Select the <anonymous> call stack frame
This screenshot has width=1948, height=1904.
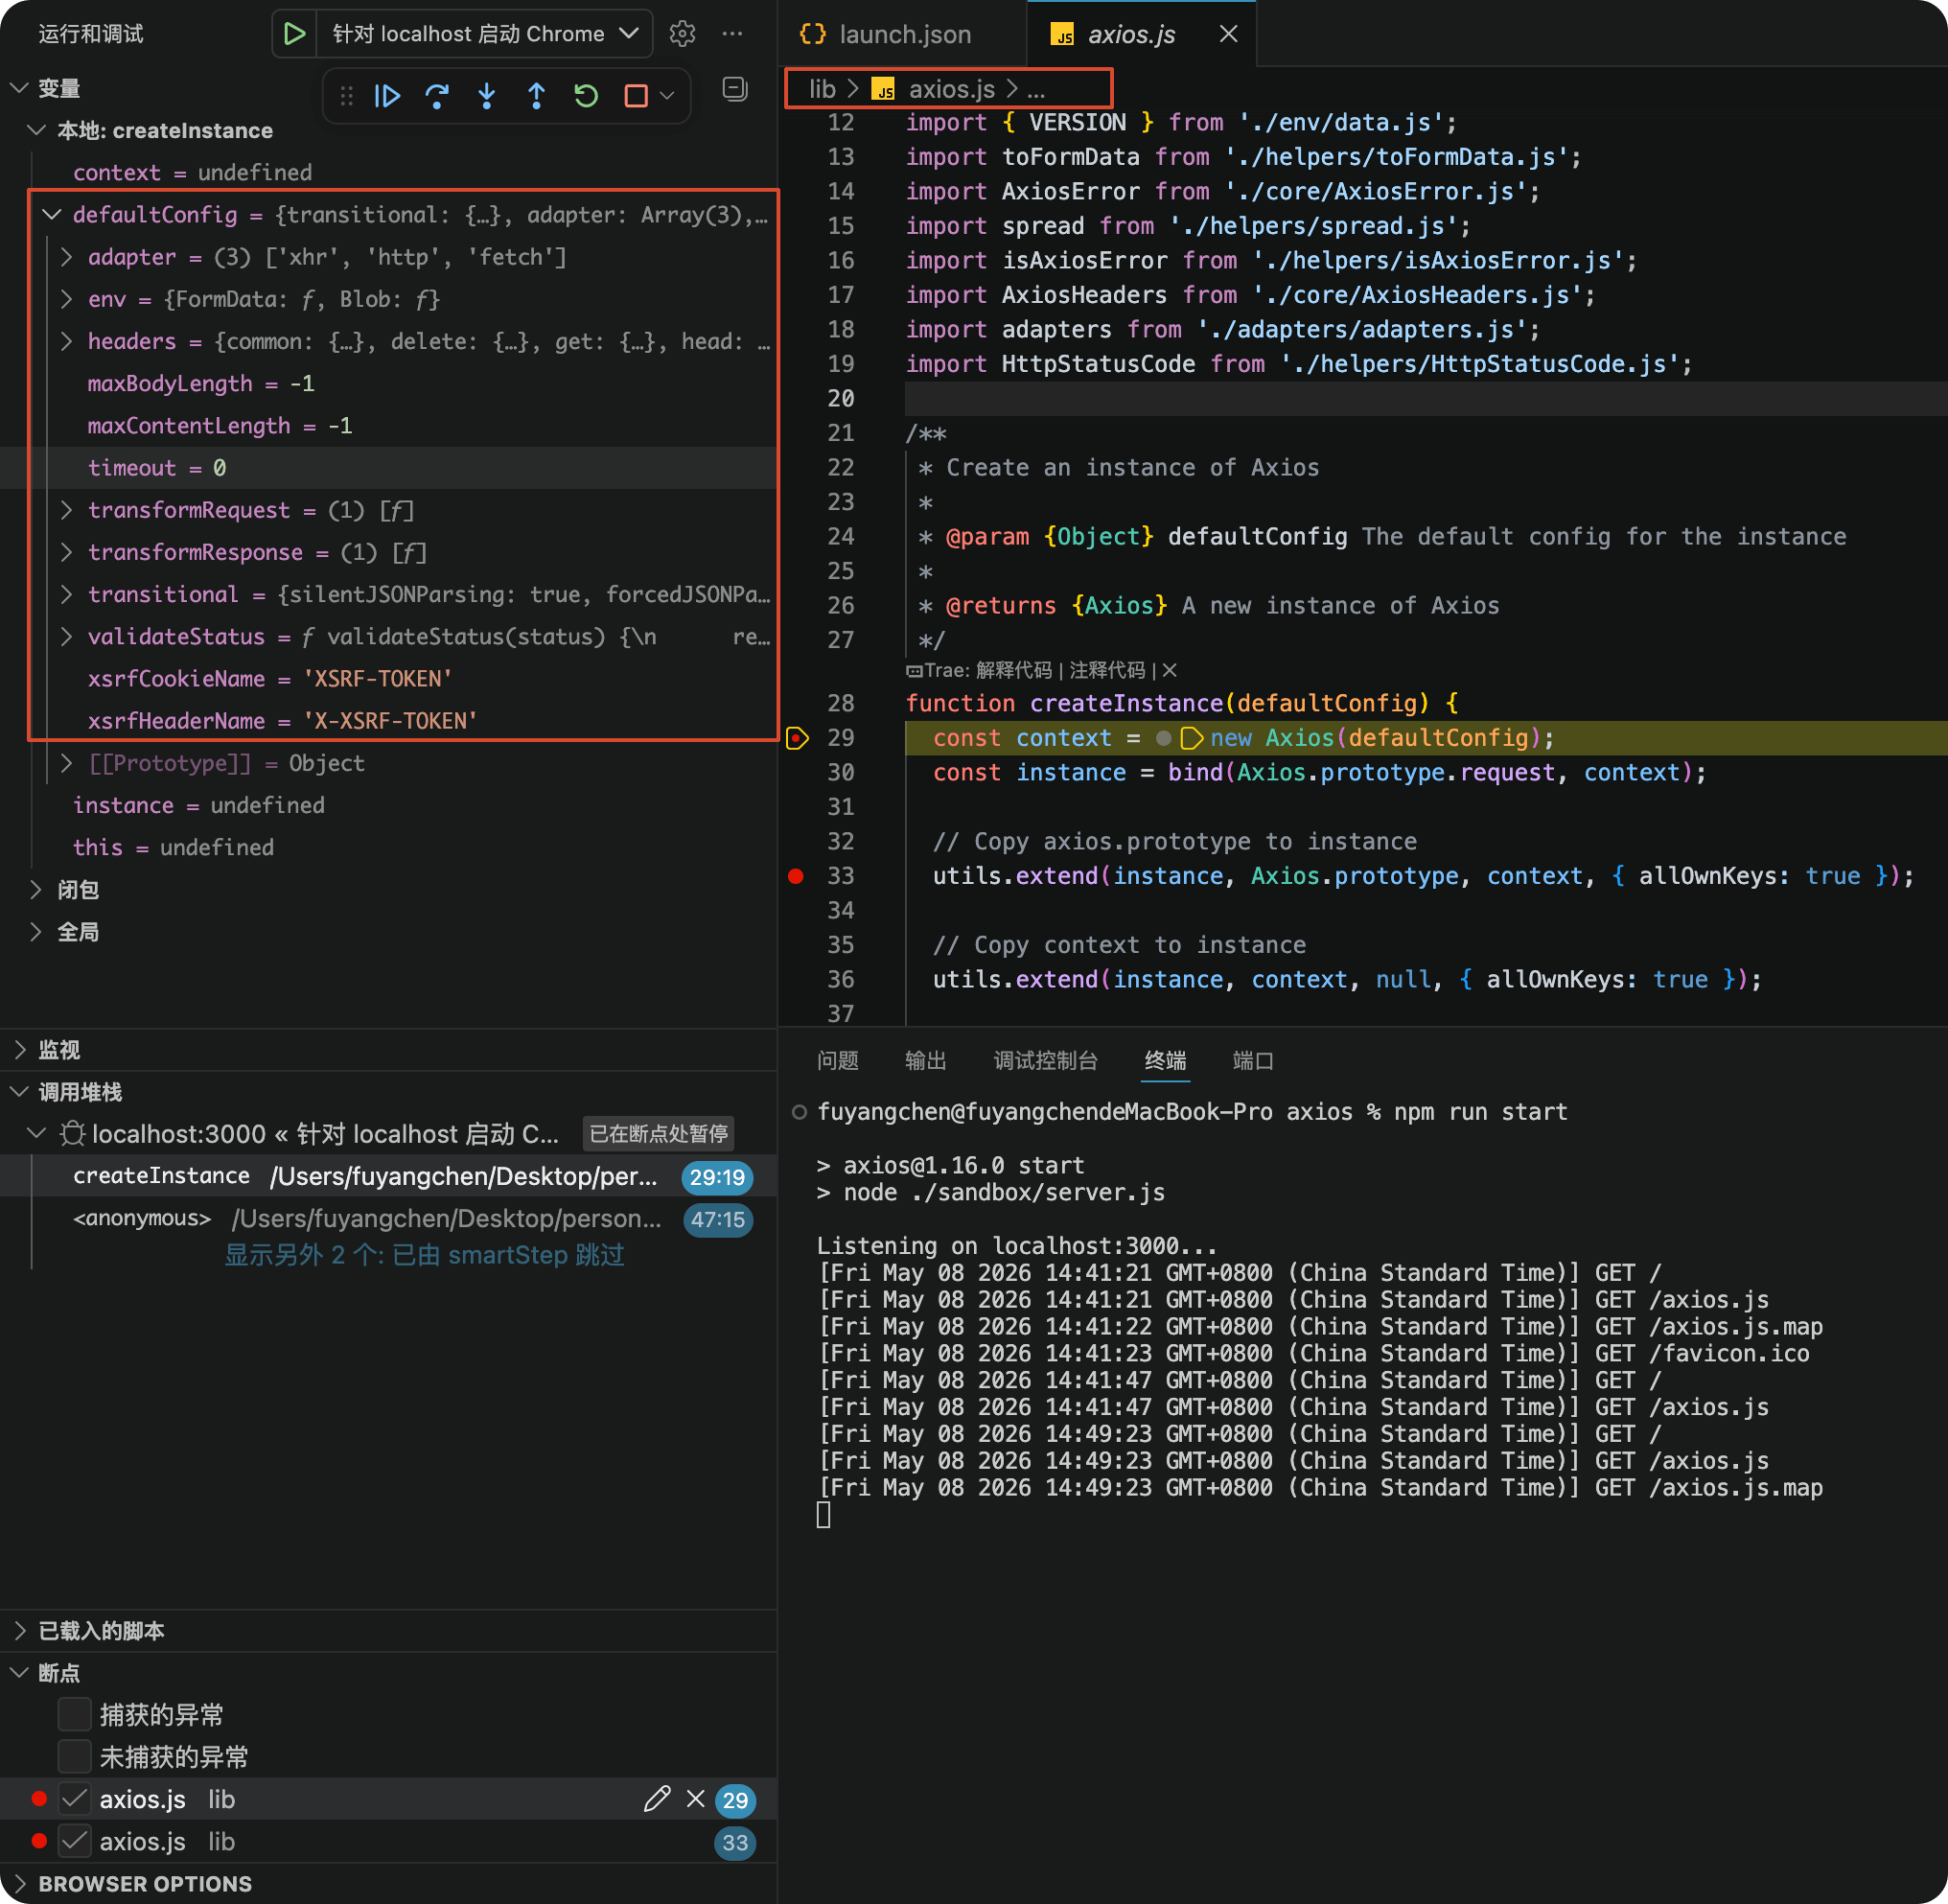tap(388, 1218)
